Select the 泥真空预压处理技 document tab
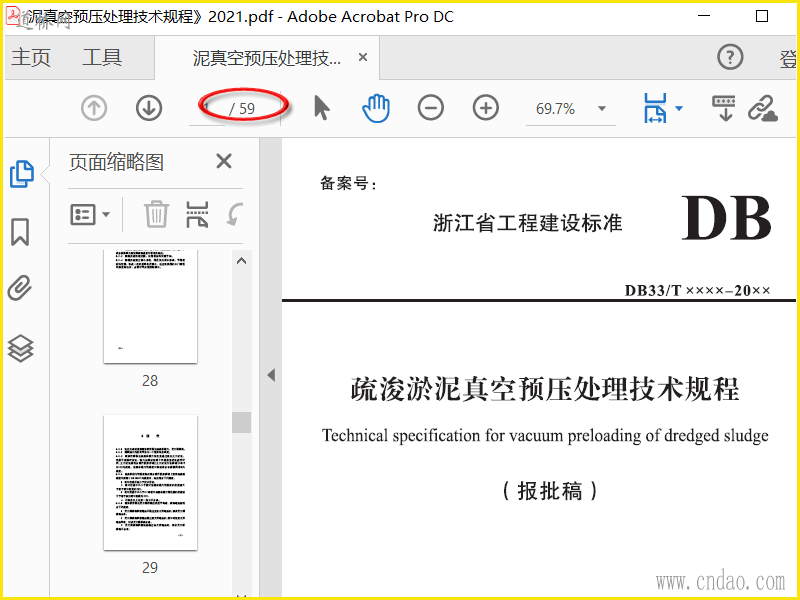 (x=266, y=58)
